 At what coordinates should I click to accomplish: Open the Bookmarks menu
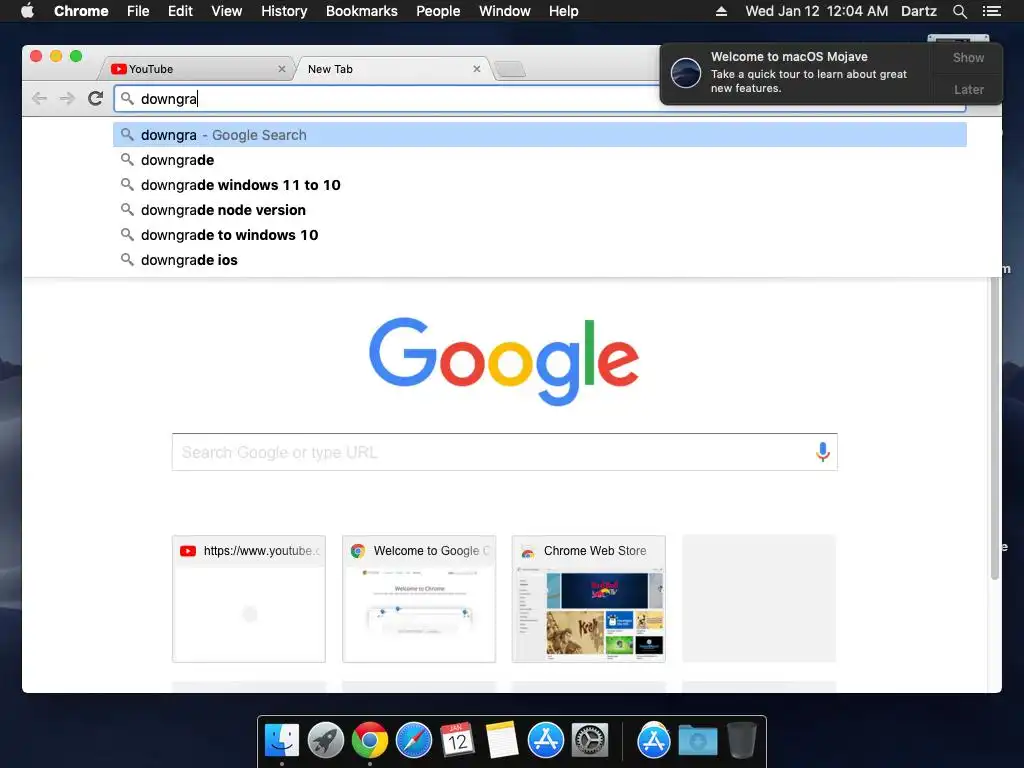[361, 11]
